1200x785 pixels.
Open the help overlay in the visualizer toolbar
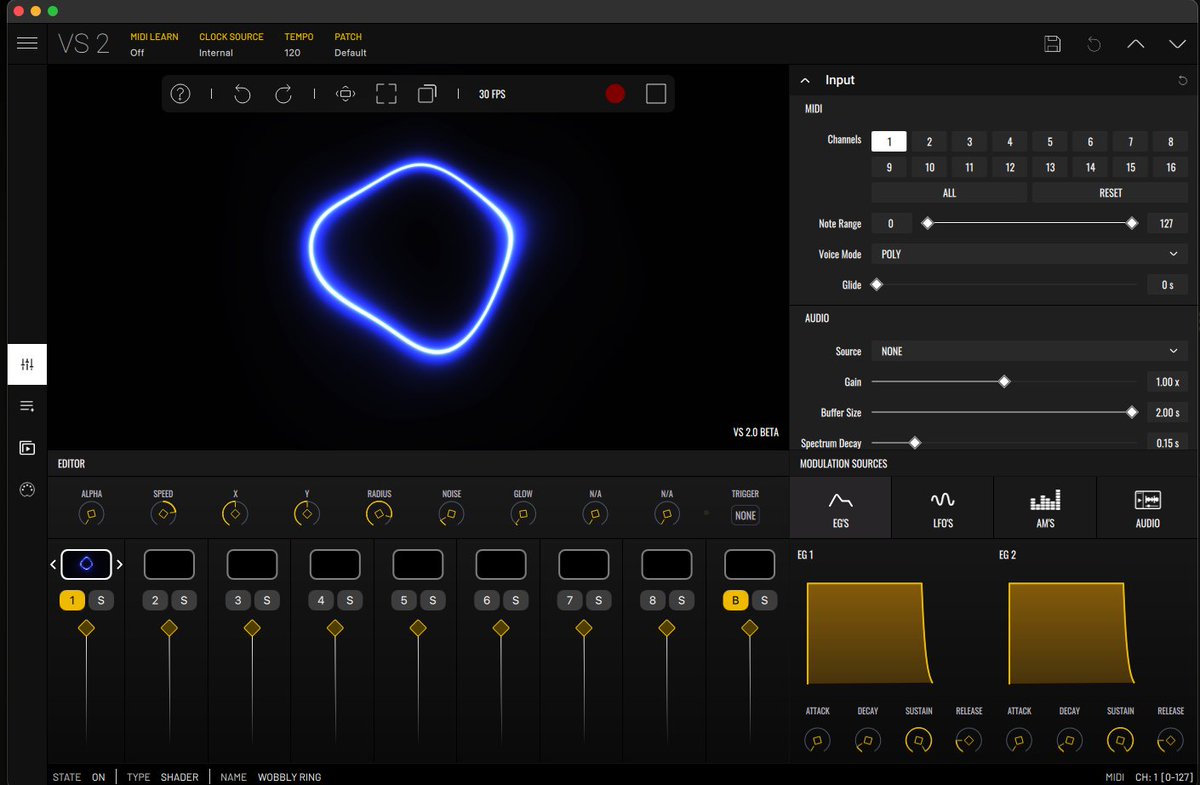(180, 93)
